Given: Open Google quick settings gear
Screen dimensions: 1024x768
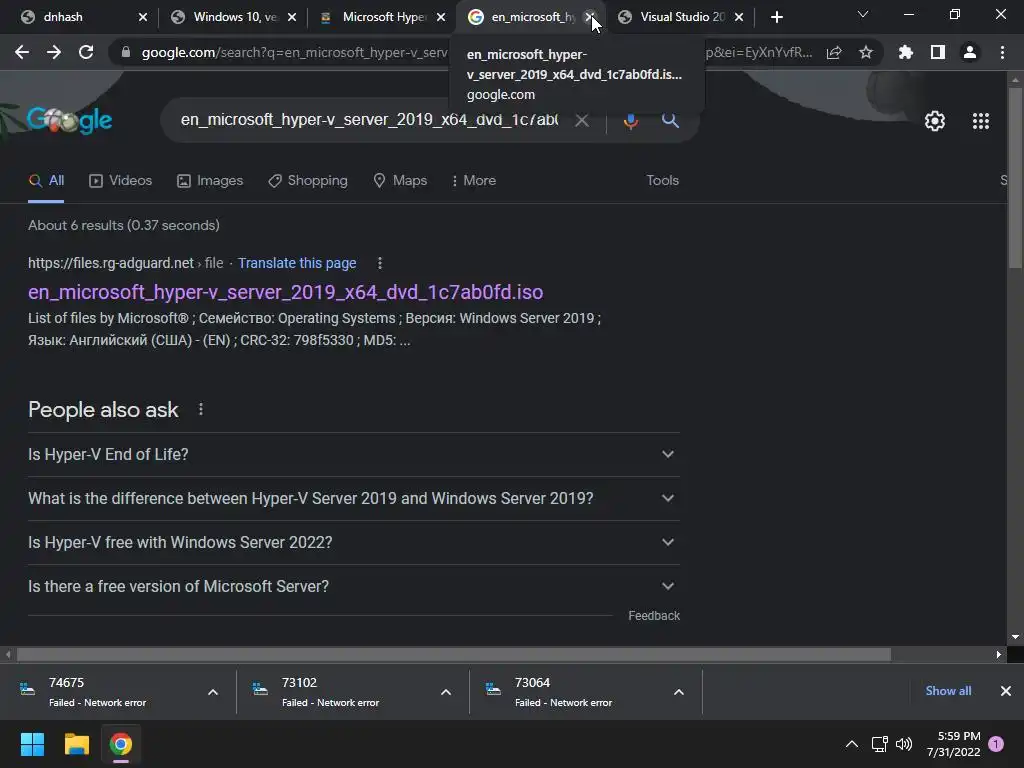Looking at the screenshot, I should pos(935,121).
